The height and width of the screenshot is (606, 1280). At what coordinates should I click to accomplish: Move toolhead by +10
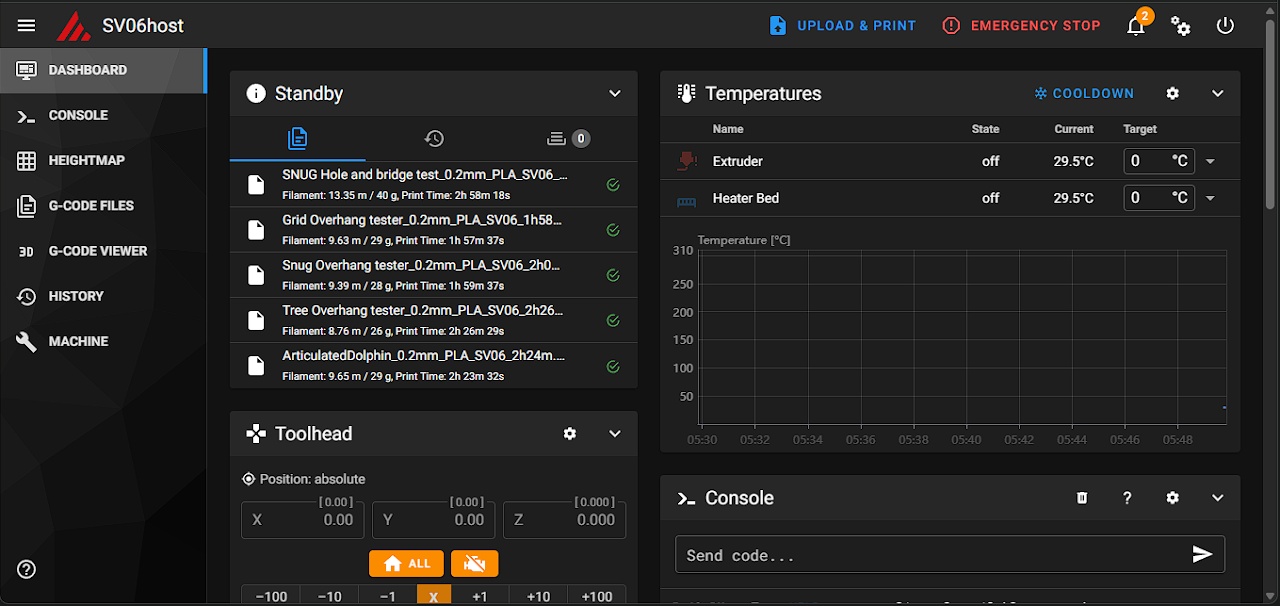coord(538,596)
